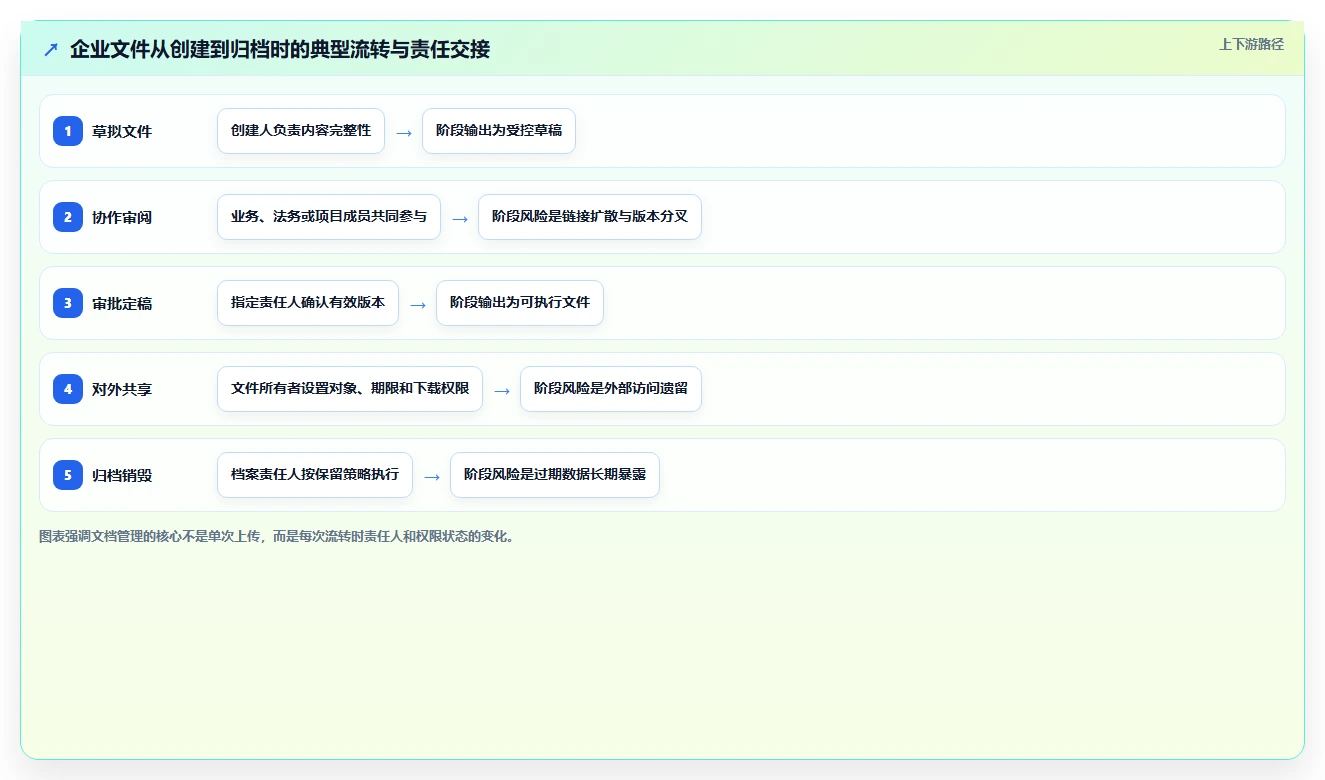Screen dimensions: 1325x780
Task: Click the 上下游路径 label in the header
Action: point(1251,44)
